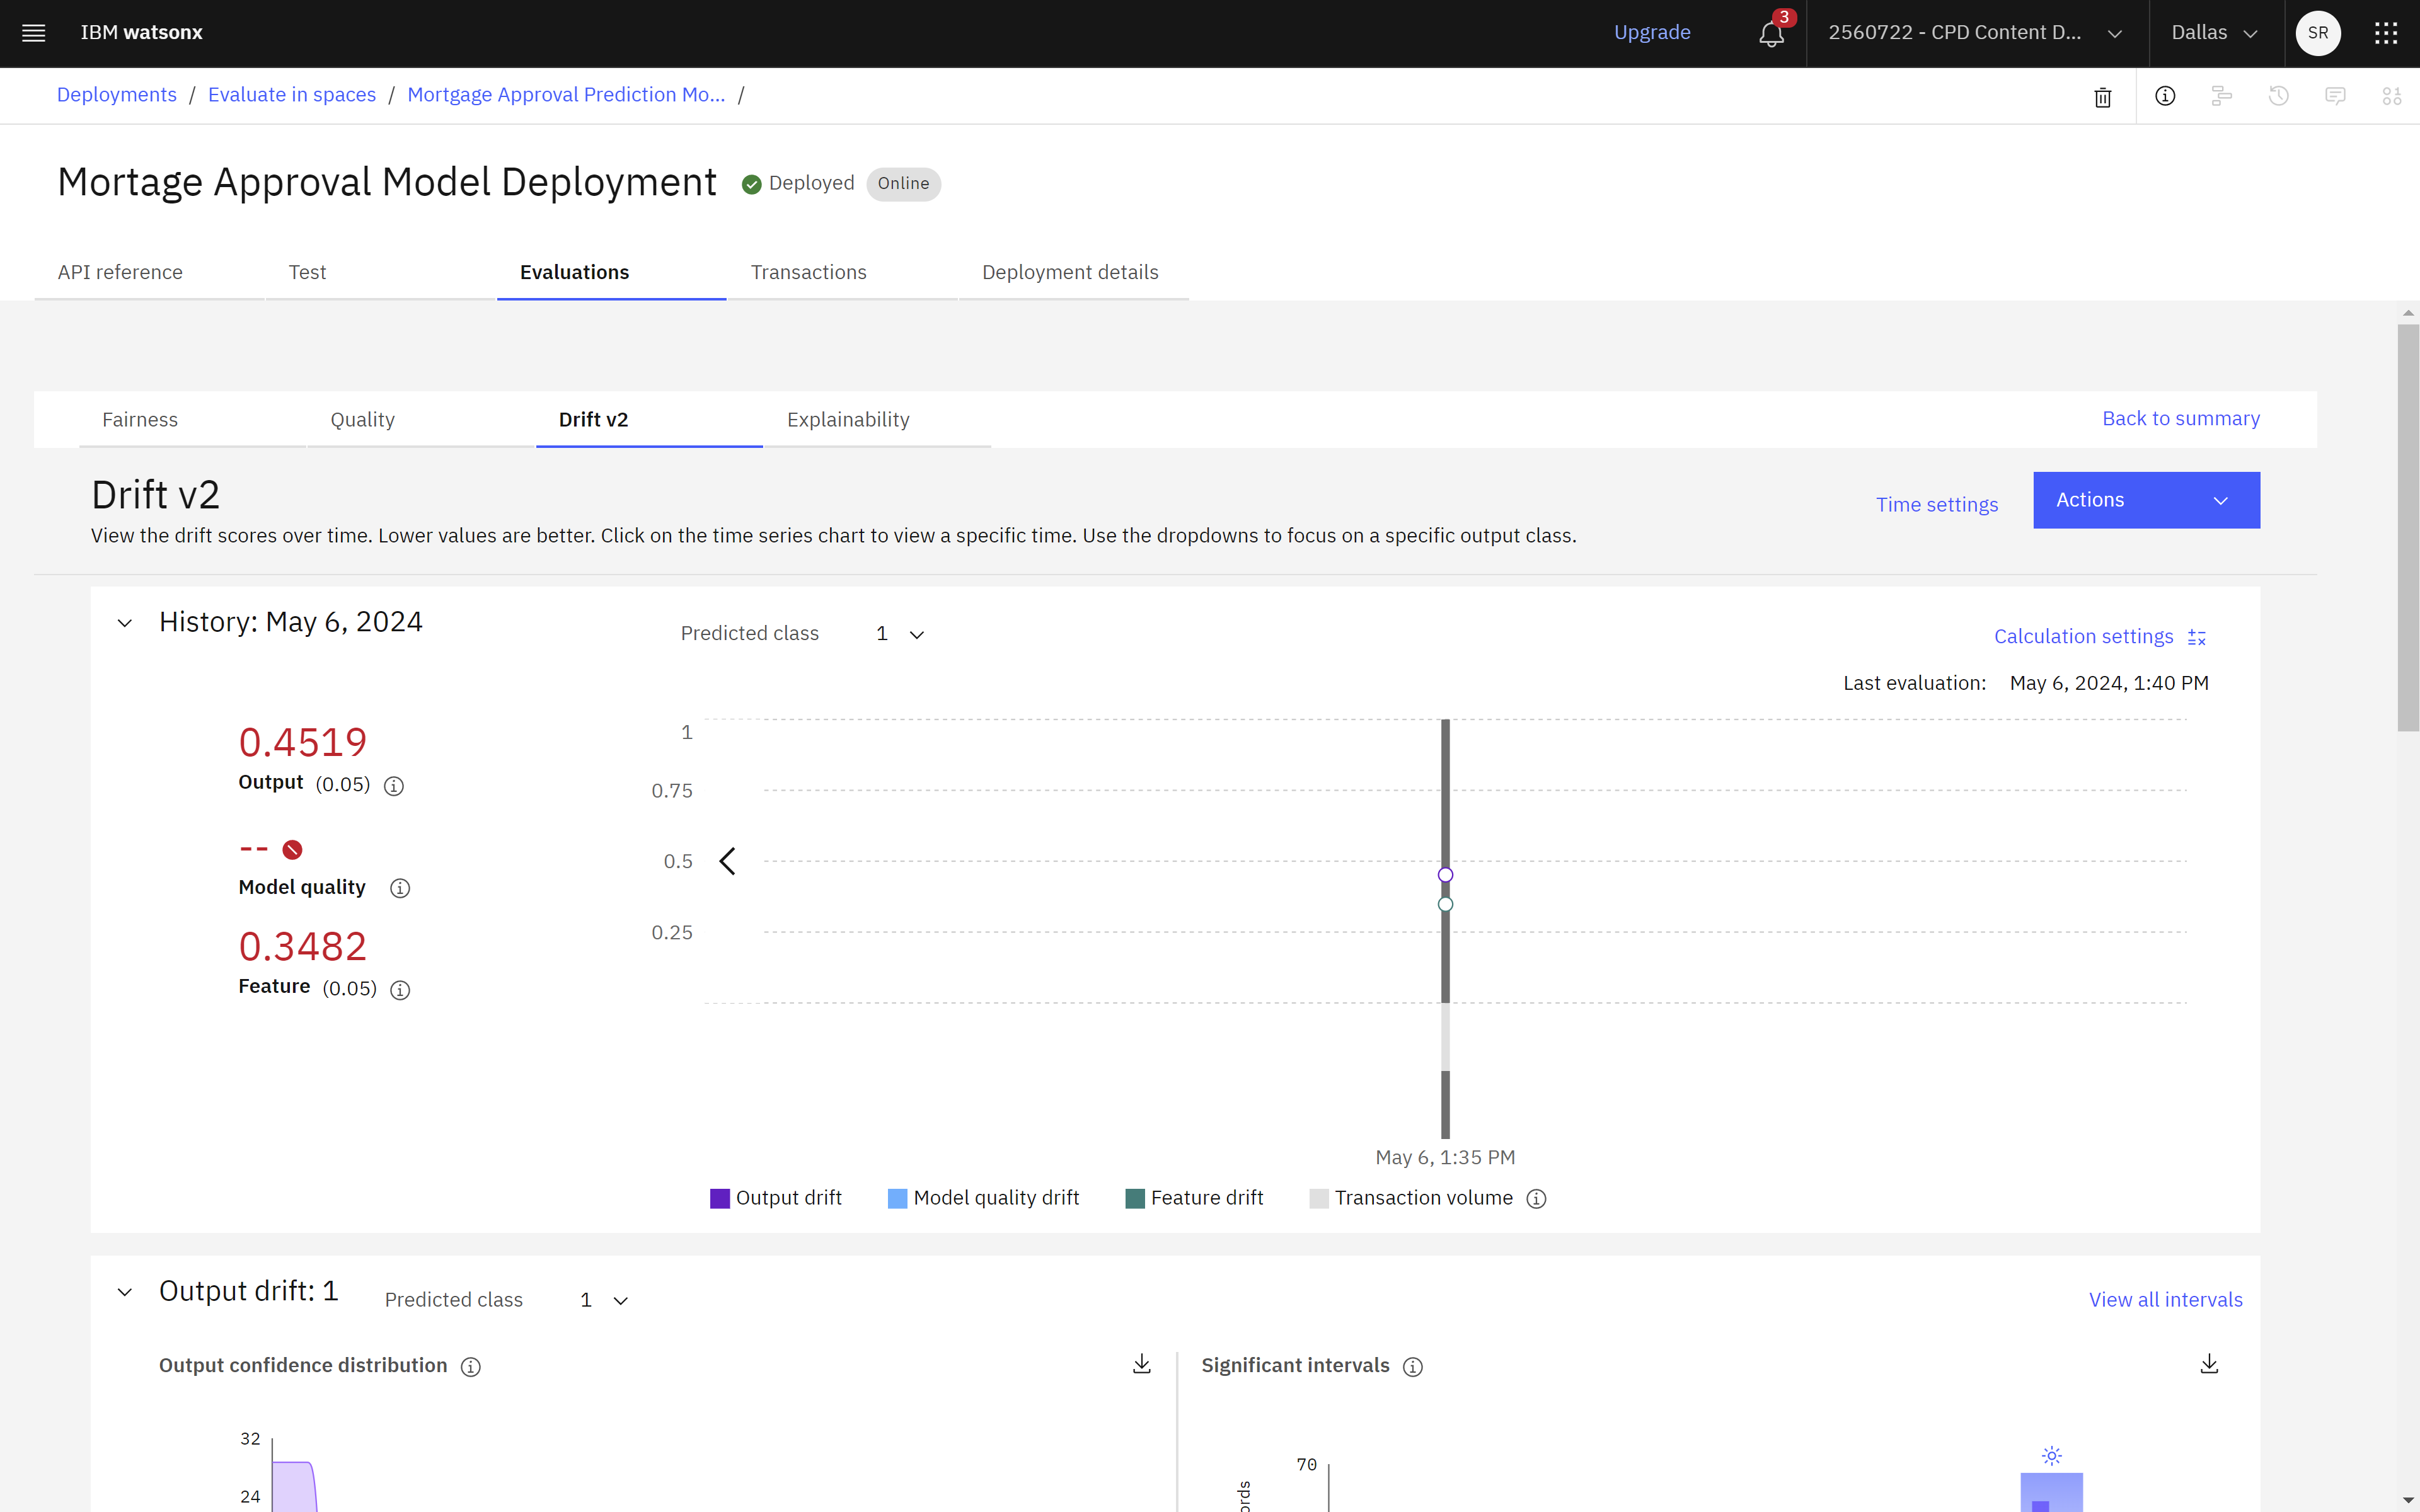
Task: Switch to the Fairness tab
Action: coord(140,420)
